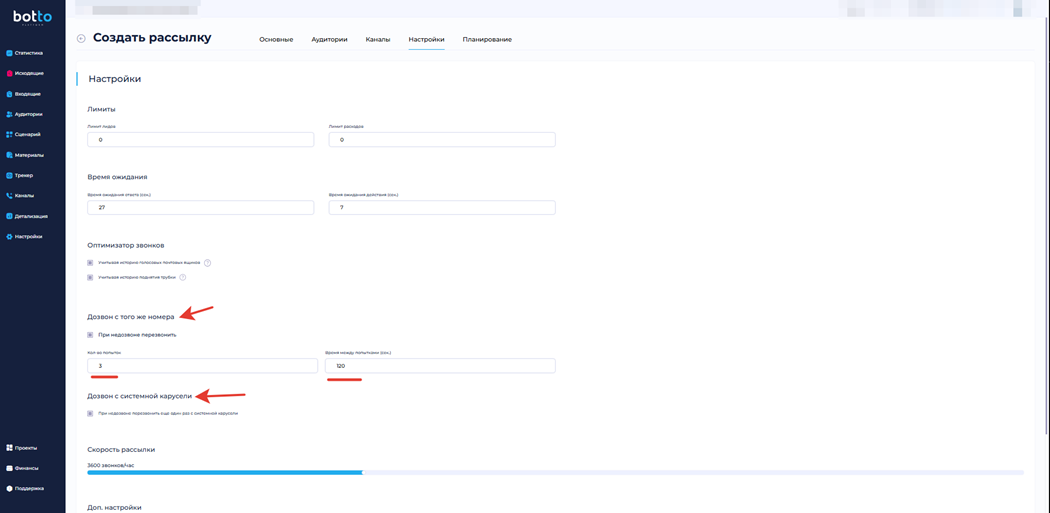
Task: Open the Каналы tab in the header
Action: pyautogui.click(x=378, y=39)
